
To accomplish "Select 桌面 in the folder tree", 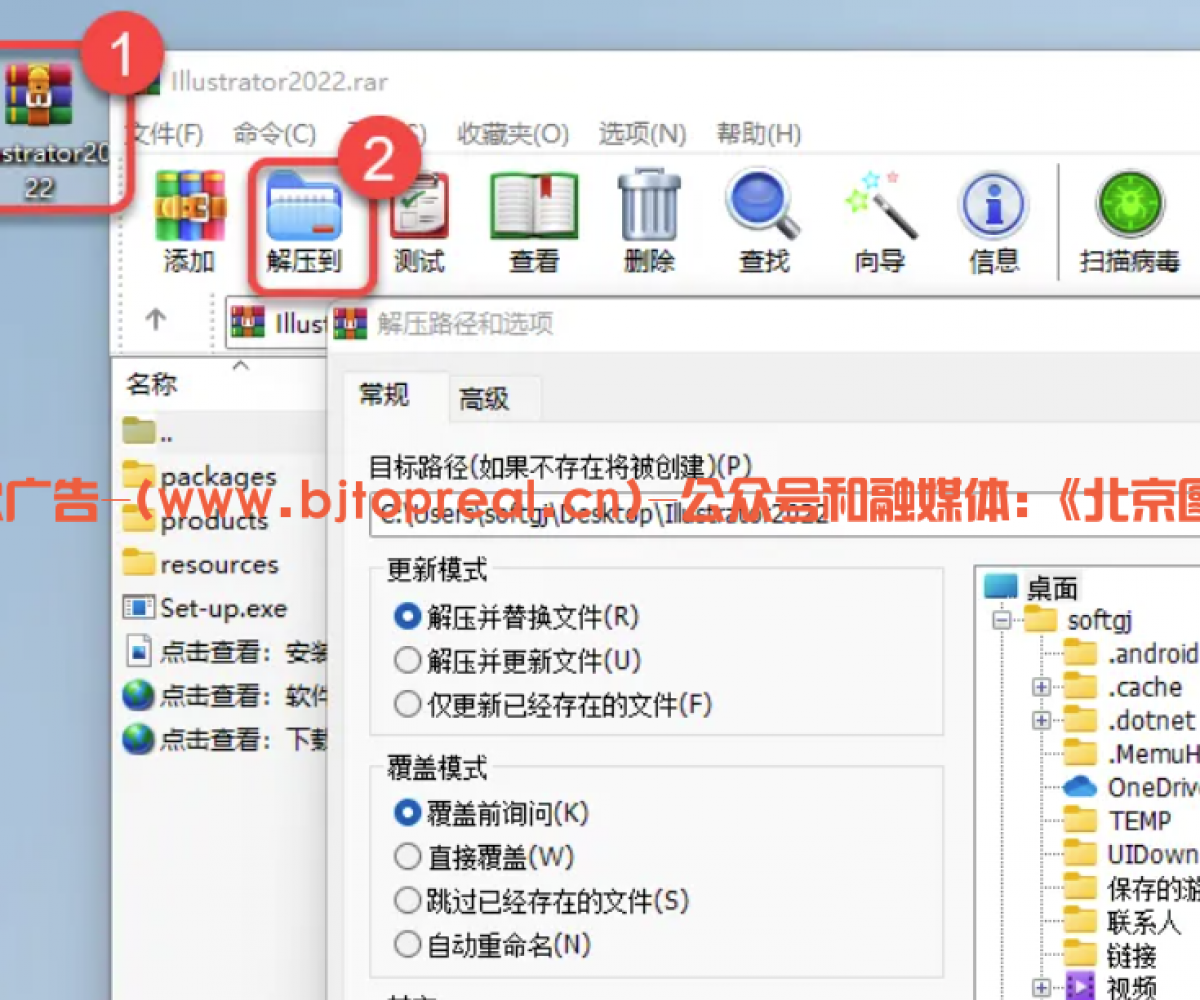I will click(1033, 588).
